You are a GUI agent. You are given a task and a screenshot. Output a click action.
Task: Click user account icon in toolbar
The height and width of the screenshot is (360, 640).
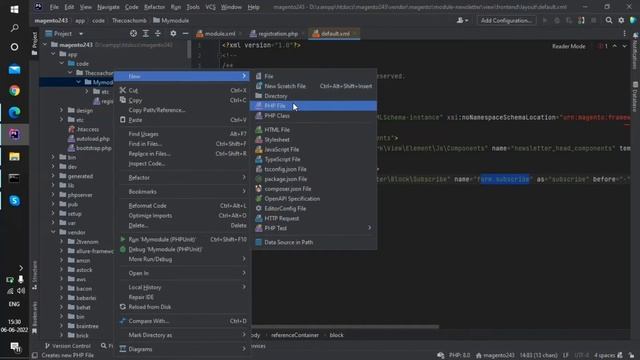click(x=462, y=20)
